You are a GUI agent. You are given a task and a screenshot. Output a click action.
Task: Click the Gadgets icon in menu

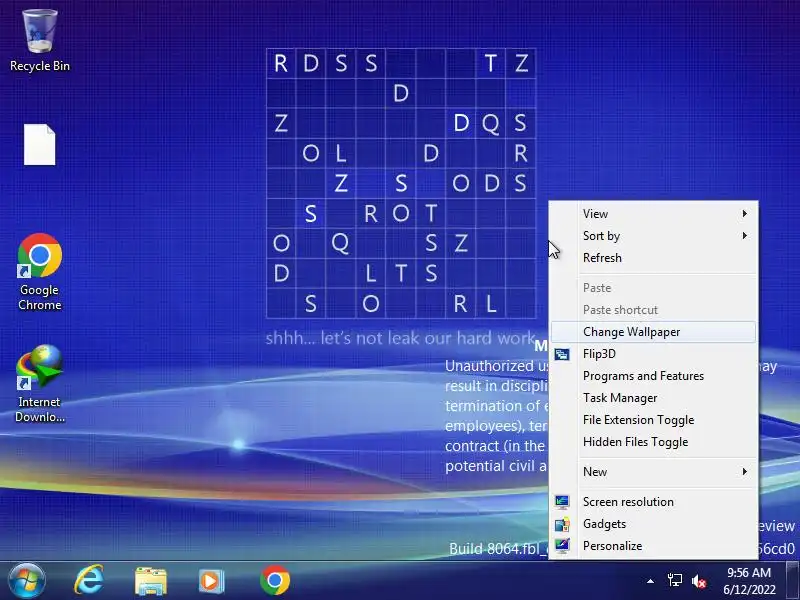coord(562,524)
